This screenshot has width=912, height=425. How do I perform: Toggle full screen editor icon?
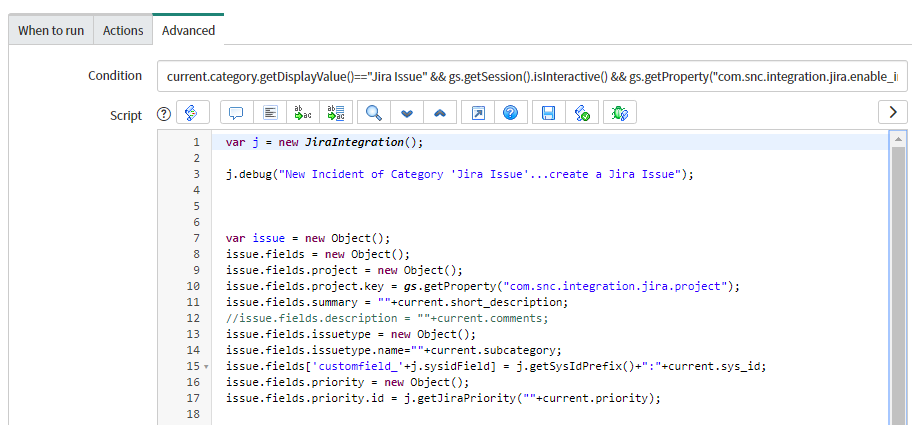[478, 112]
